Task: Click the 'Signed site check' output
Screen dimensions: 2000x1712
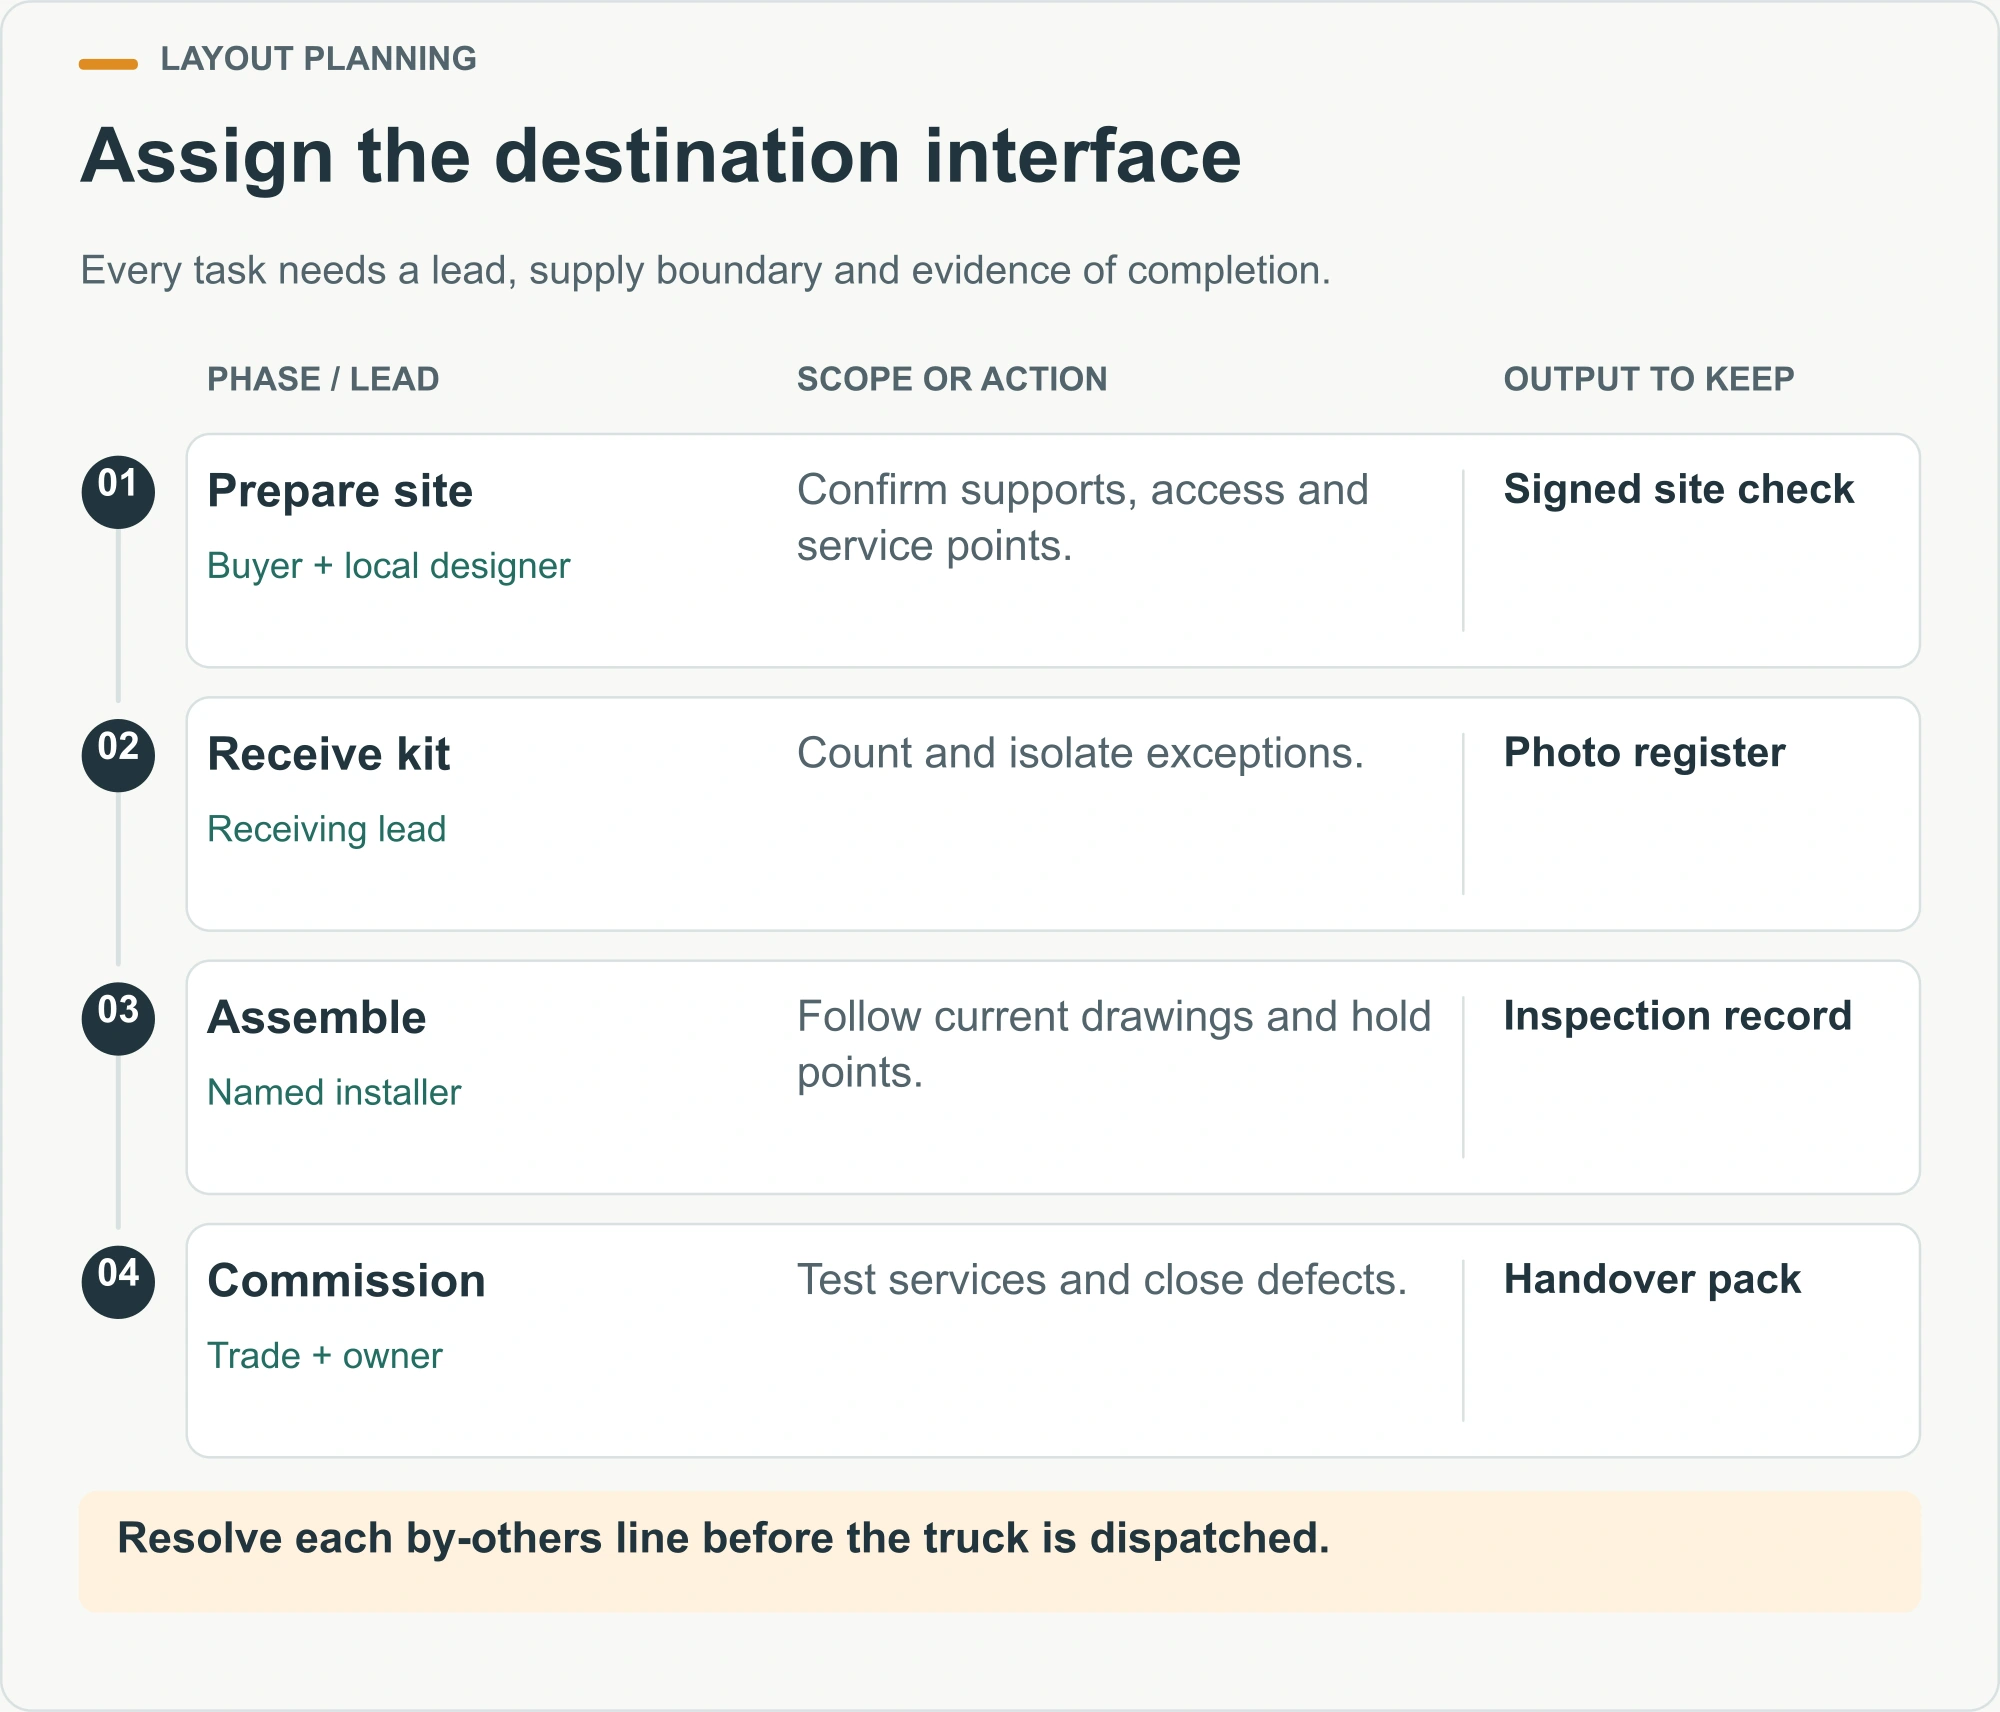Action: pos(1679,489)
